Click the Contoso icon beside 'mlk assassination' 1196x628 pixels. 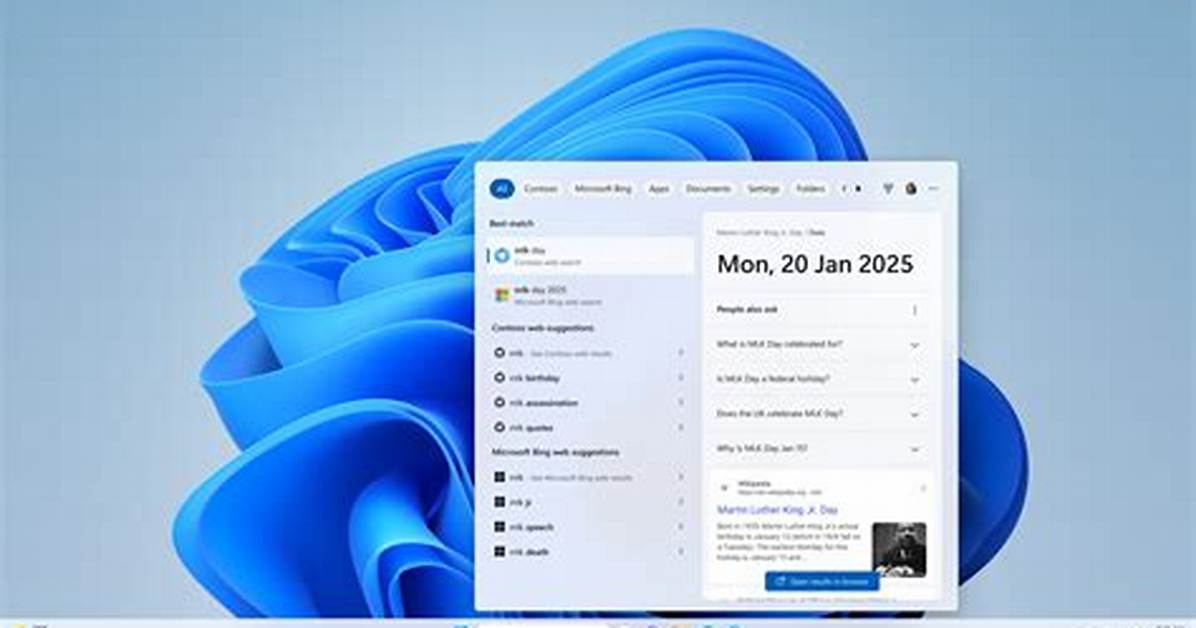(x=500, y=403)
